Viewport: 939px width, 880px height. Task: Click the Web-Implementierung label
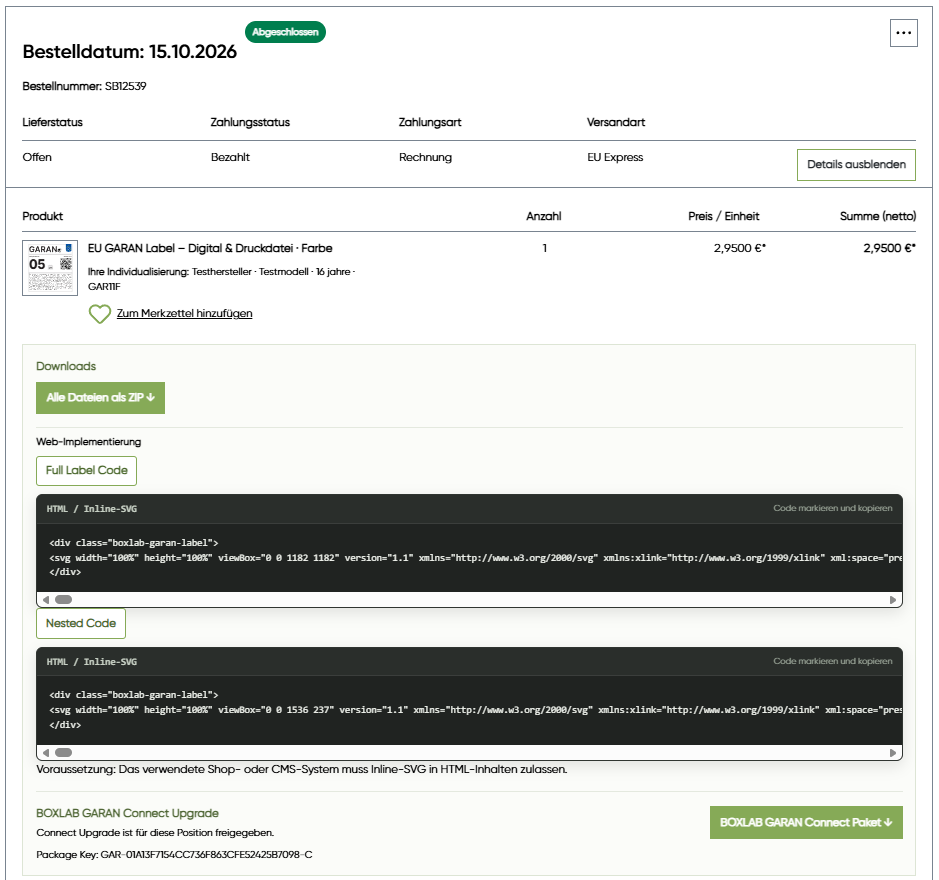(x=89, y=442)
